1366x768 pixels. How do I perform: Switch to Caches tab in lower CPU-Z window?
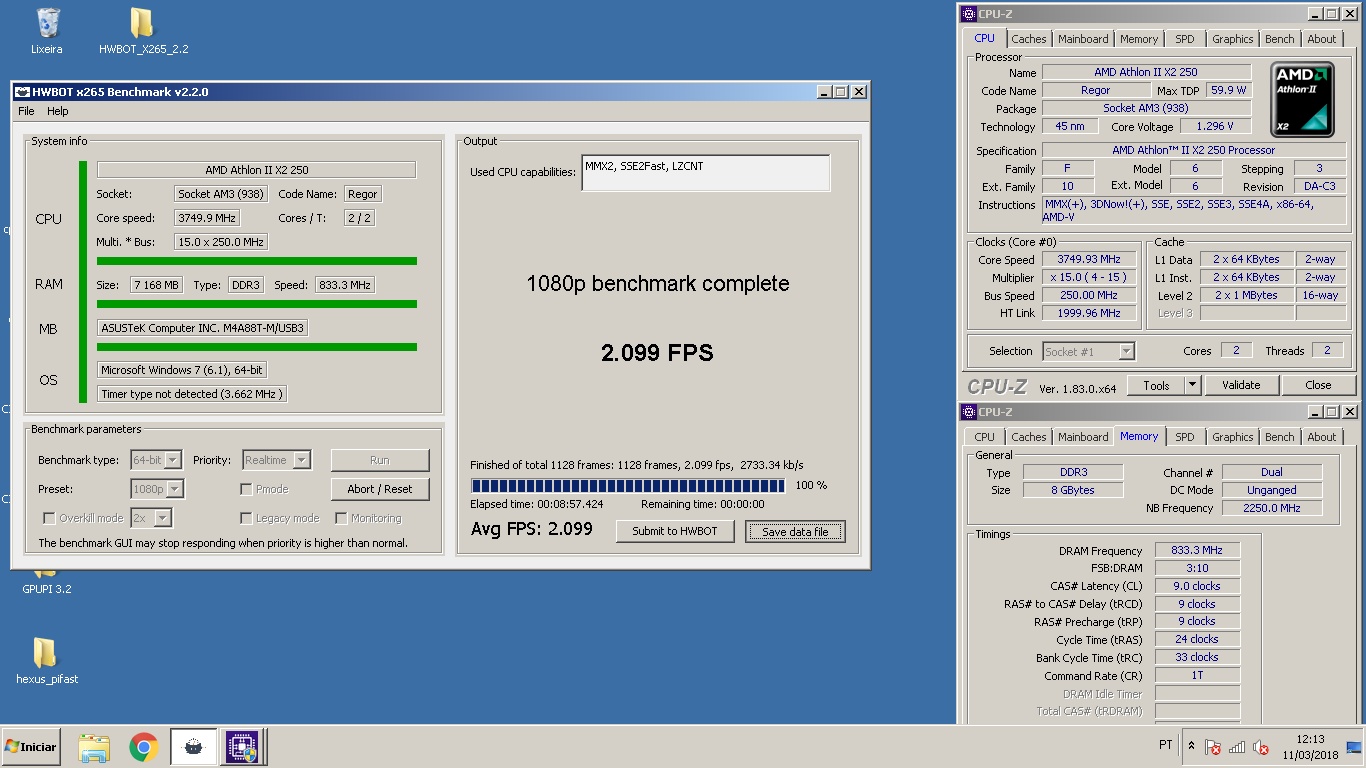tap(1028, 437)
